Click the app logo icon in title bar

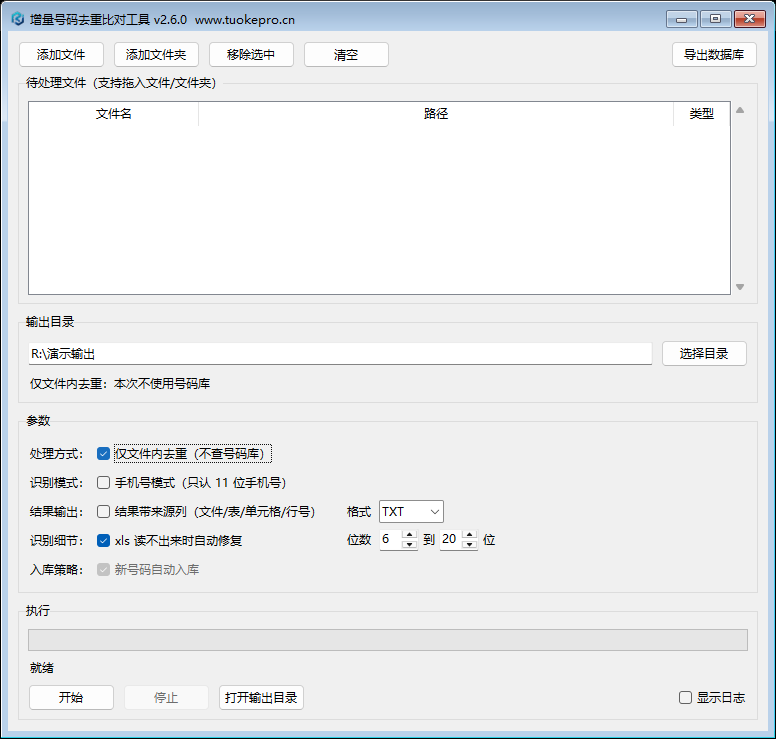(18, 19)
